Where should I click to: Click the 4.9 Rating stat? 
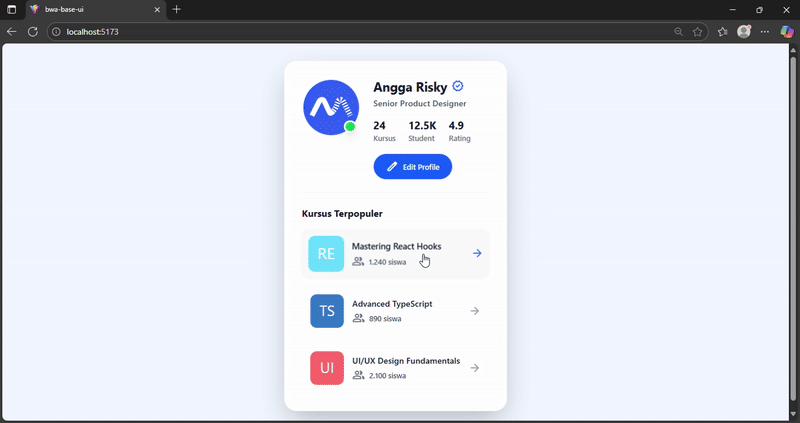[x=459, y=131]
